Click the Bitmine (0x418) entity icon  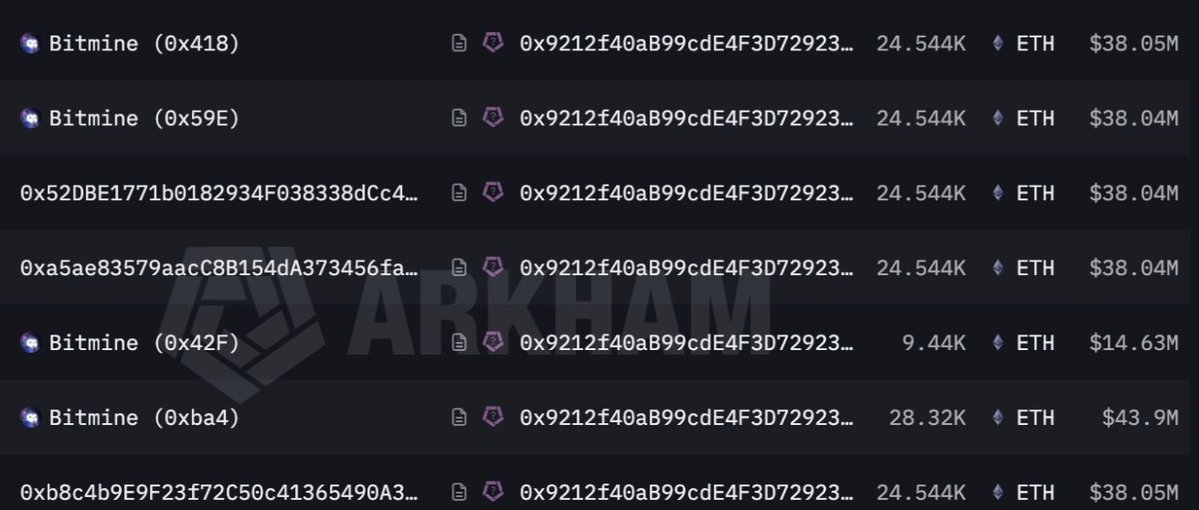click(x=30, y=44)
